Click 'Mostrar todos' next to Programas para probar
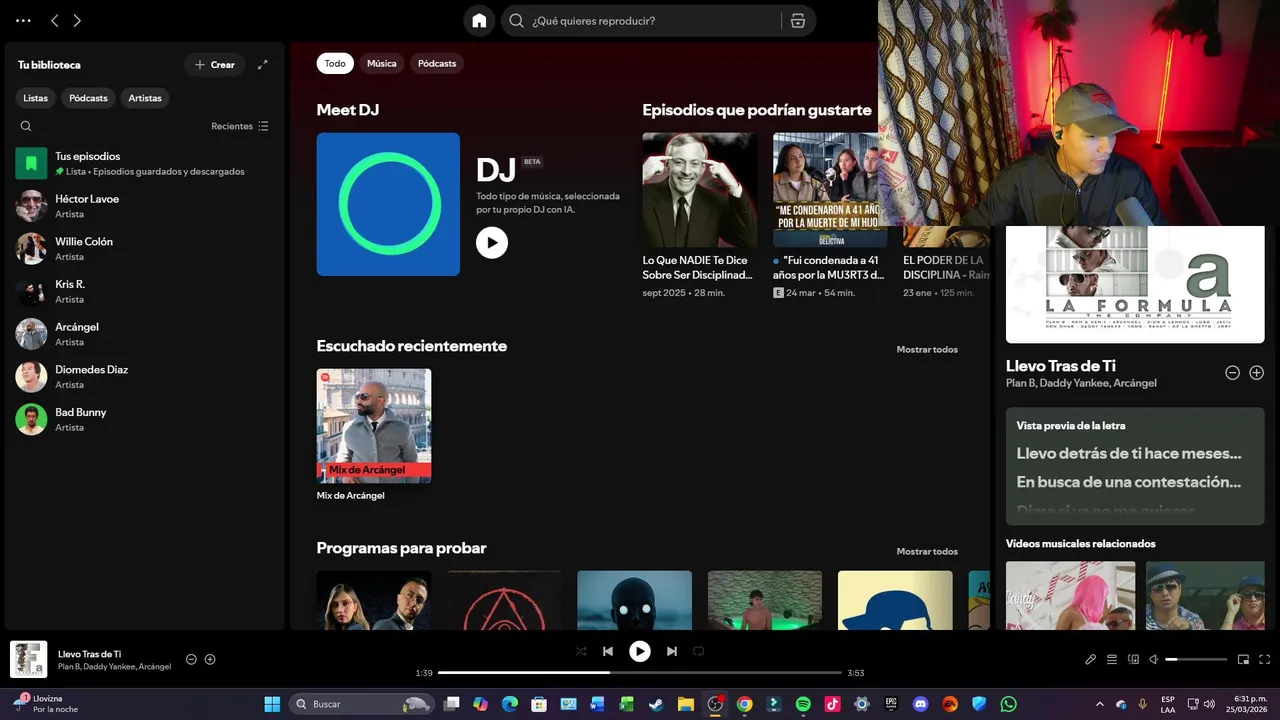The height and width of the screenshot is (720, 1280). tap(927, 551)
